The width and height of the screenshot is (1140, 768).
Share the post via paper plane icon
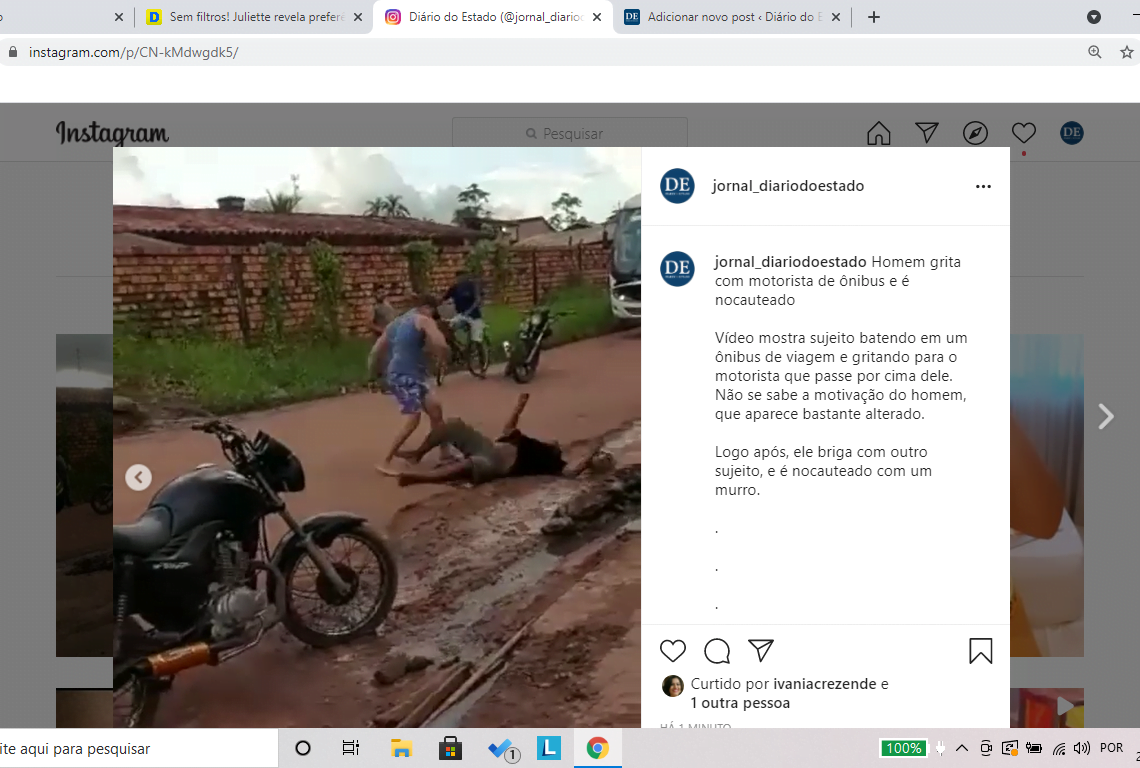coord(760,650)
